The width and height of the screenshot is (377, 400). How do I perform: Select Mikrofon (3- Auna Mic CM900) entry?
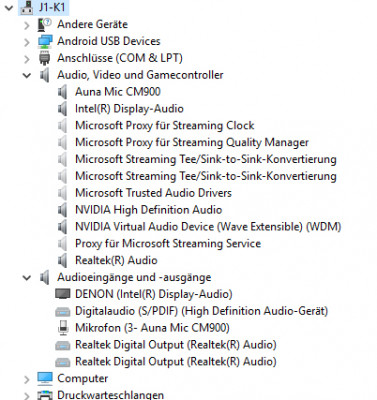point(152,328)
